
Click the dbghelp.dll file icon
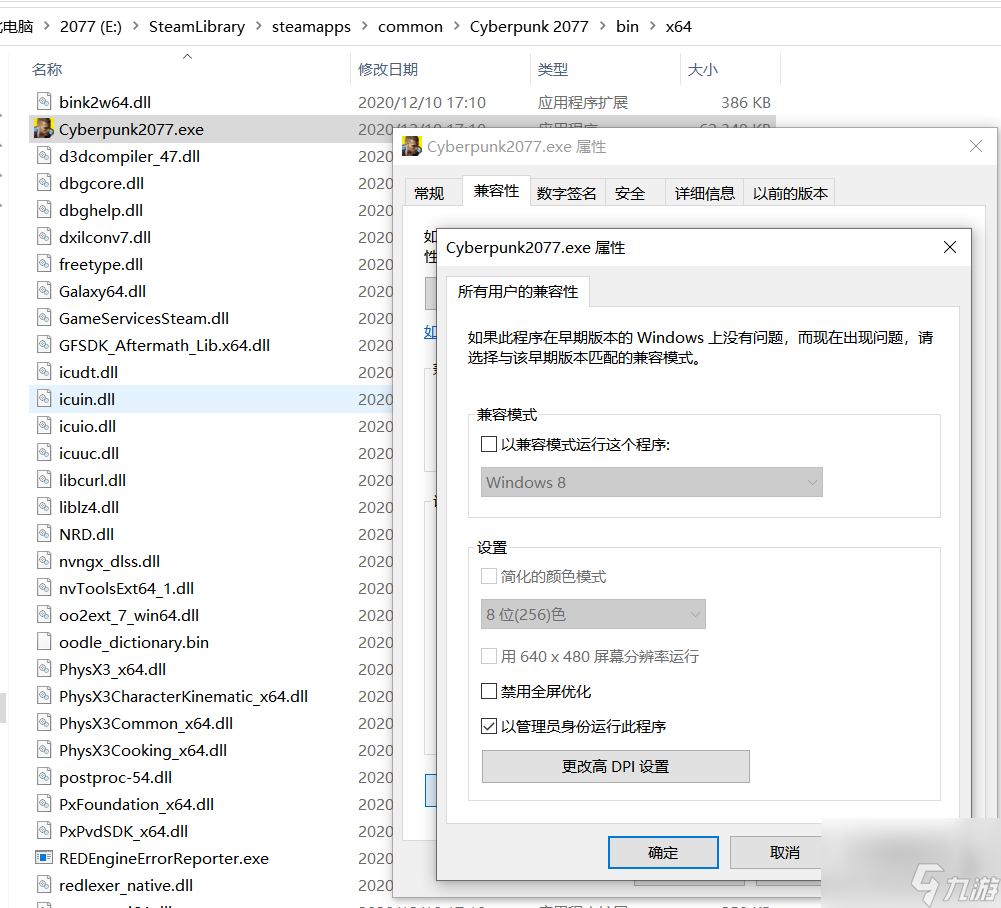point(44,209)
